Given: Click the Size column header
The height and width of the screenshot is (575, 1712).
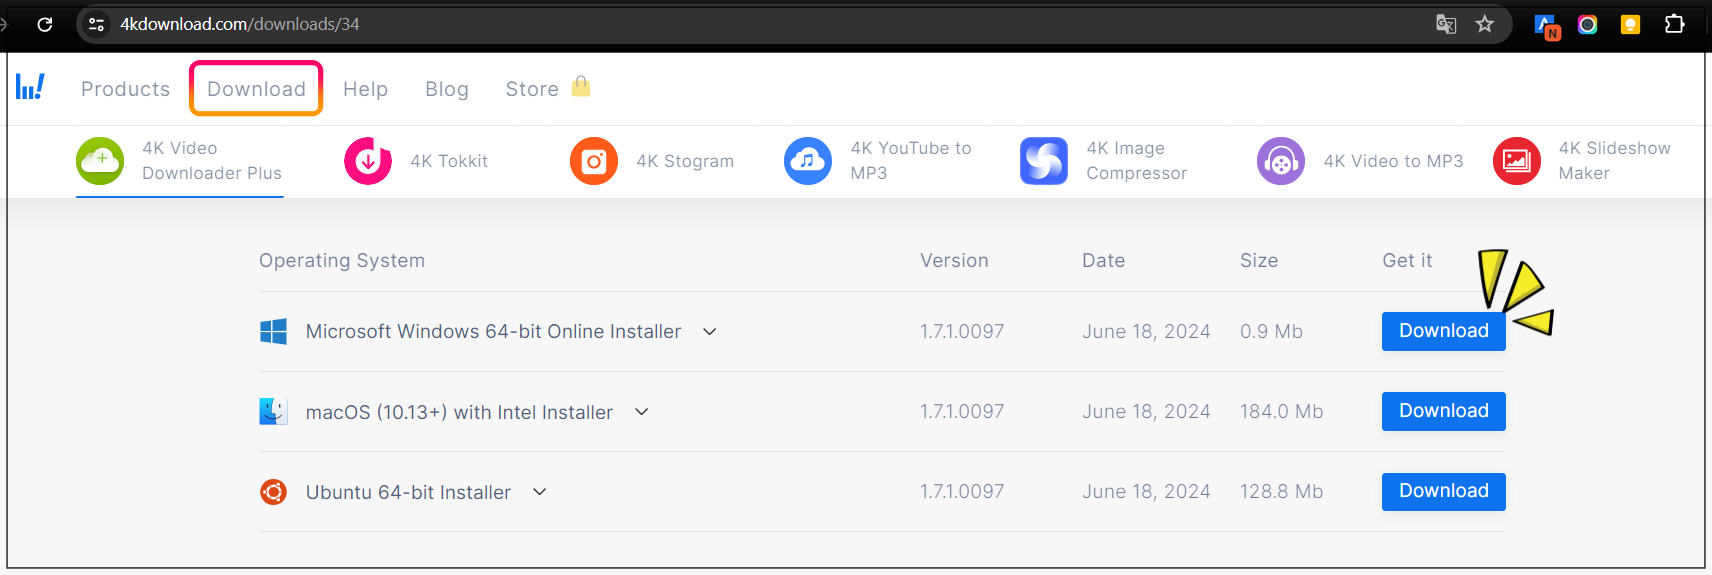Looking at the screenshot, I should tap(1259, 260).
